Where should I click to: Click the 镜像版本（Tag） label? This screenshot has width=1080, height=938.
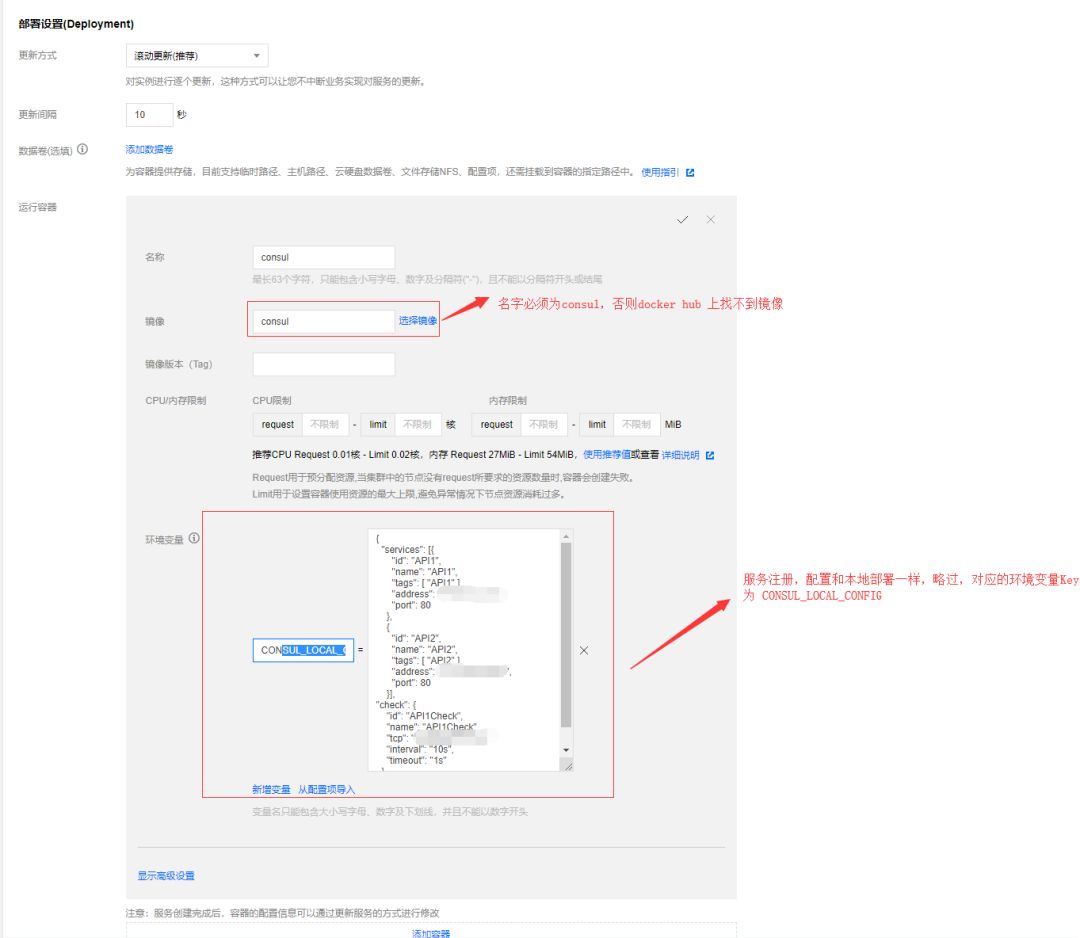pos(178,364)
